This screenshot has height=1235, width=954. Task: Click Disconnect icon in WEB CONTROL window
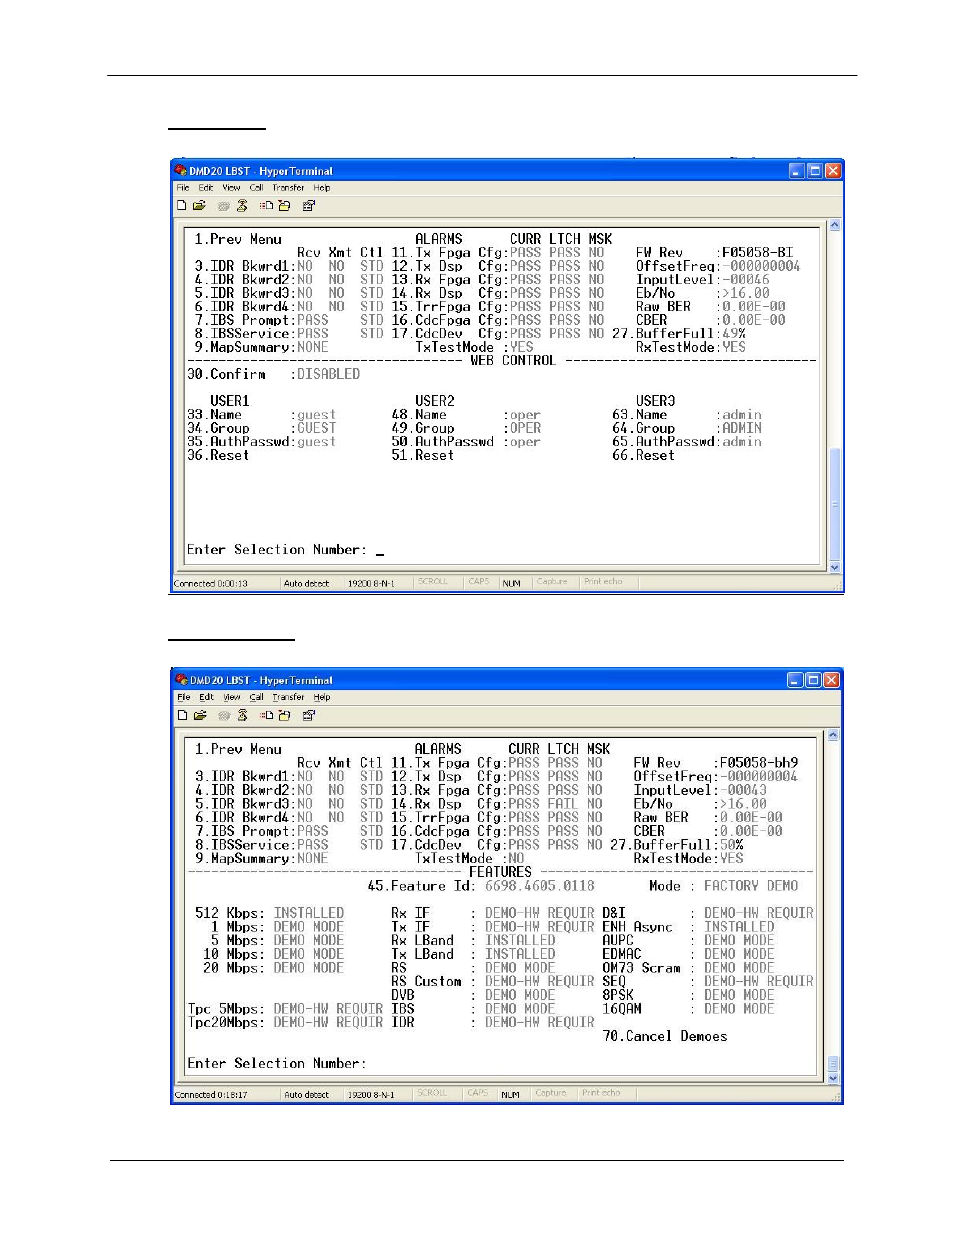242,206
